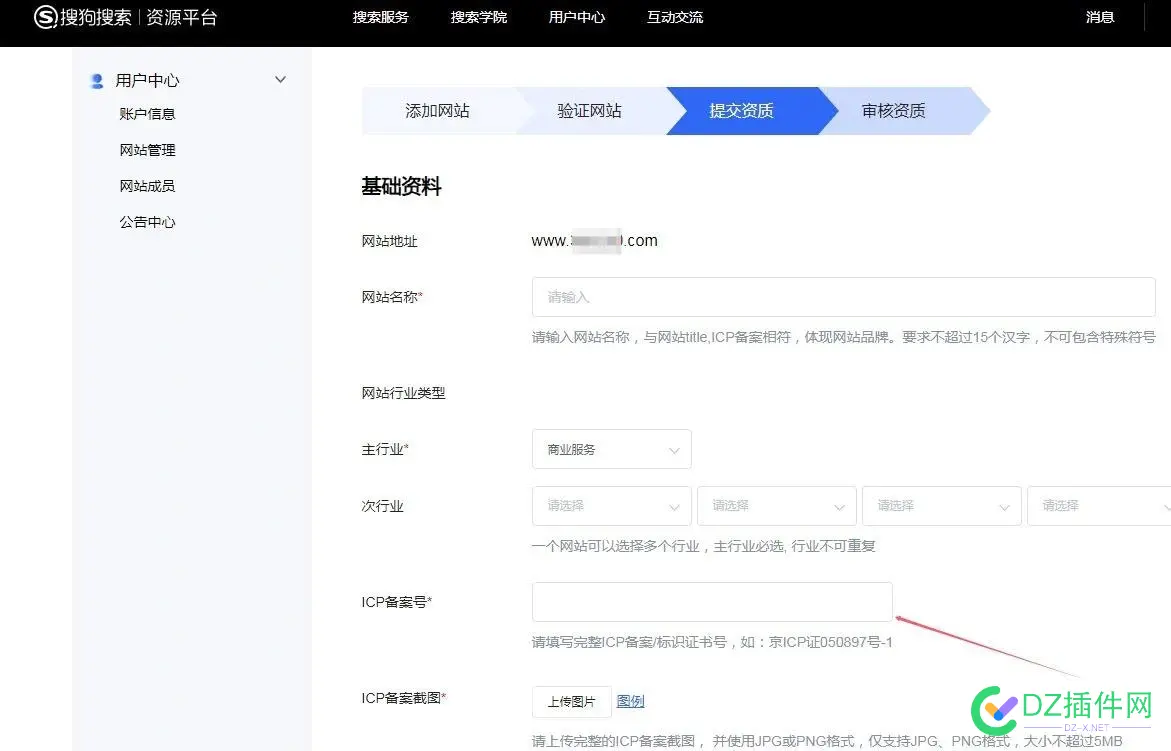Click the 上传图片 upload button

(570, 701)
